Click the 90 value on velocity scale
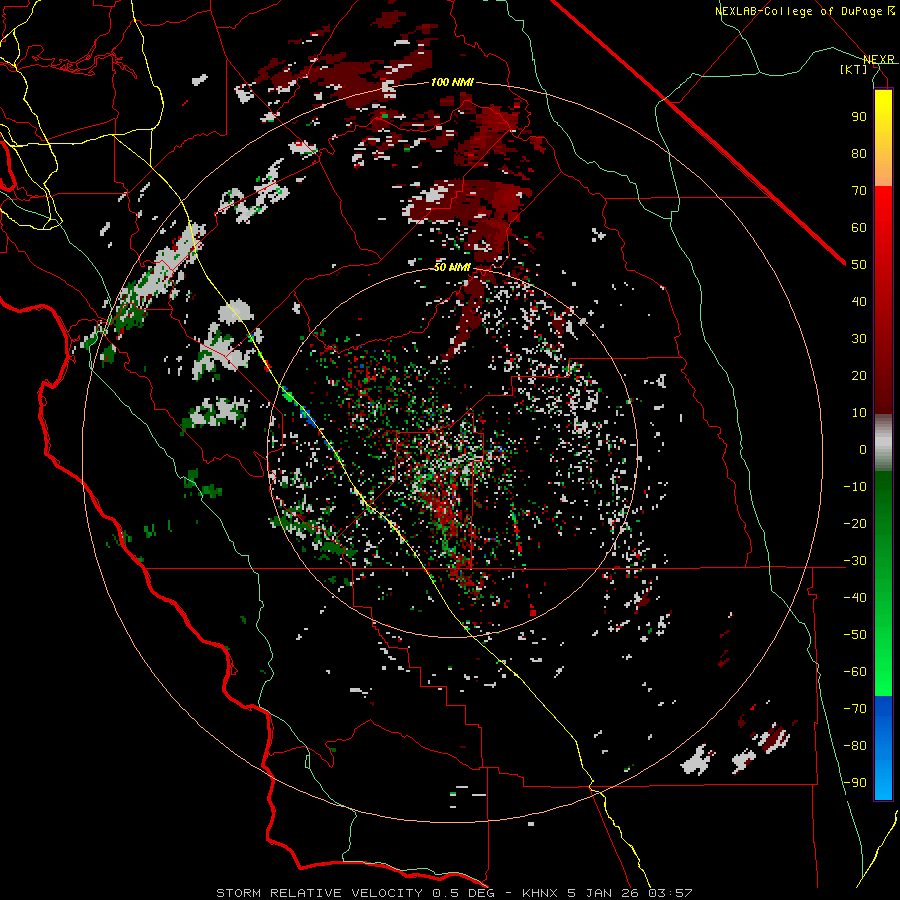Screen dimensions: 900x900 [859, 117]
